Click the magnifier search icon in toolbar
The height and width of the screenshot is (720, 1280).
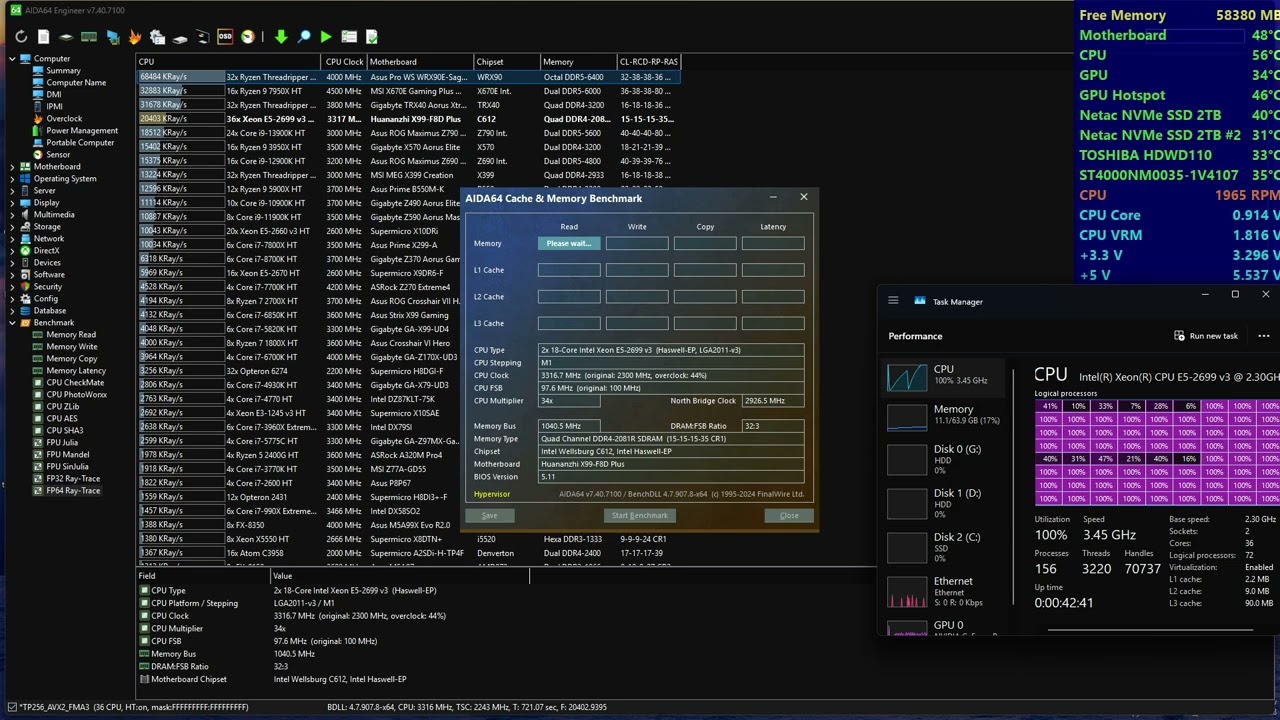coord(304,37)
